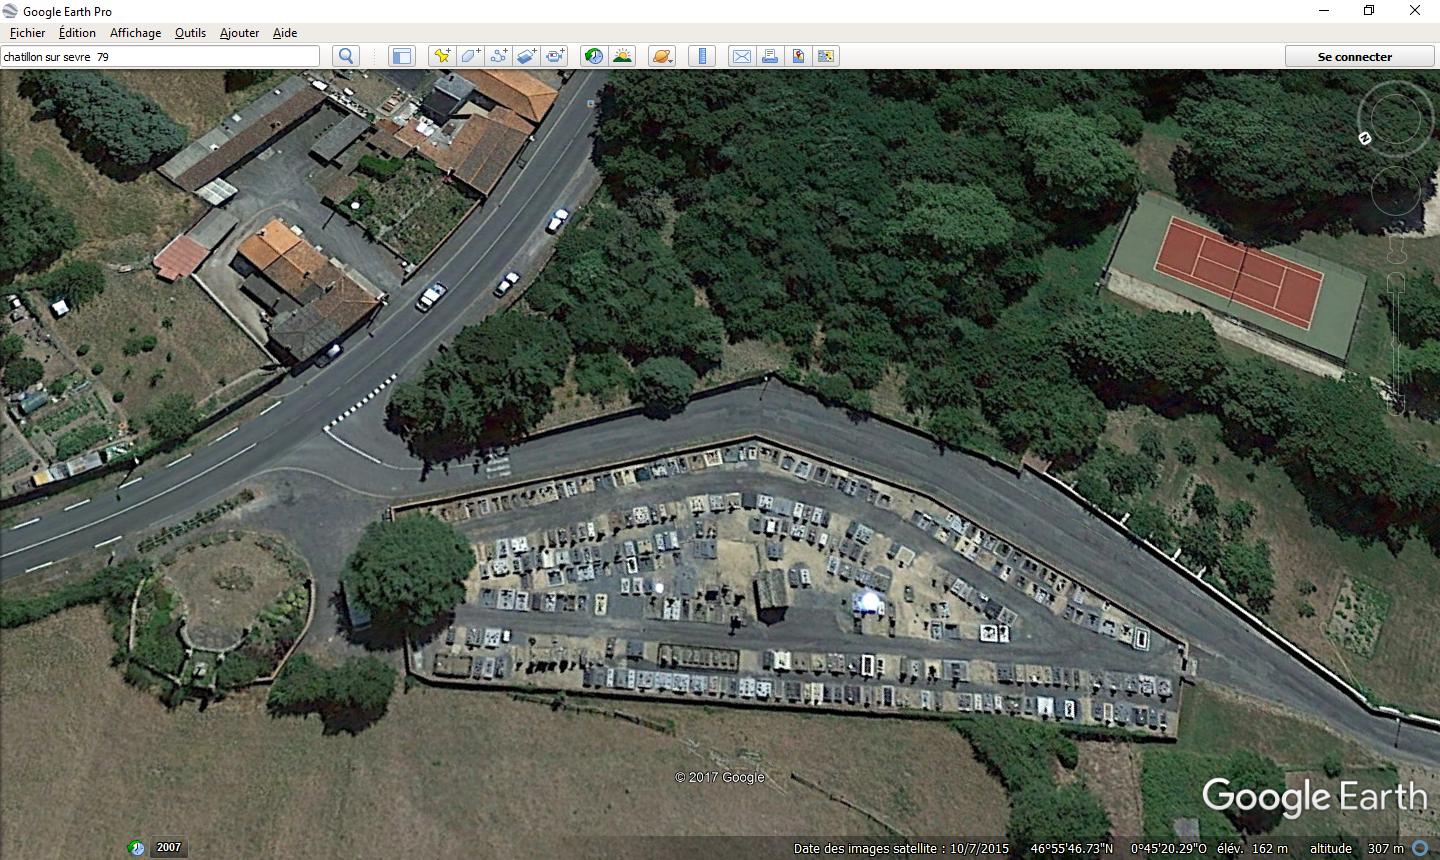Open the Affichage menu
Image resolution: width=1440 pixels, height=860 pixels.
click(135, 32)
